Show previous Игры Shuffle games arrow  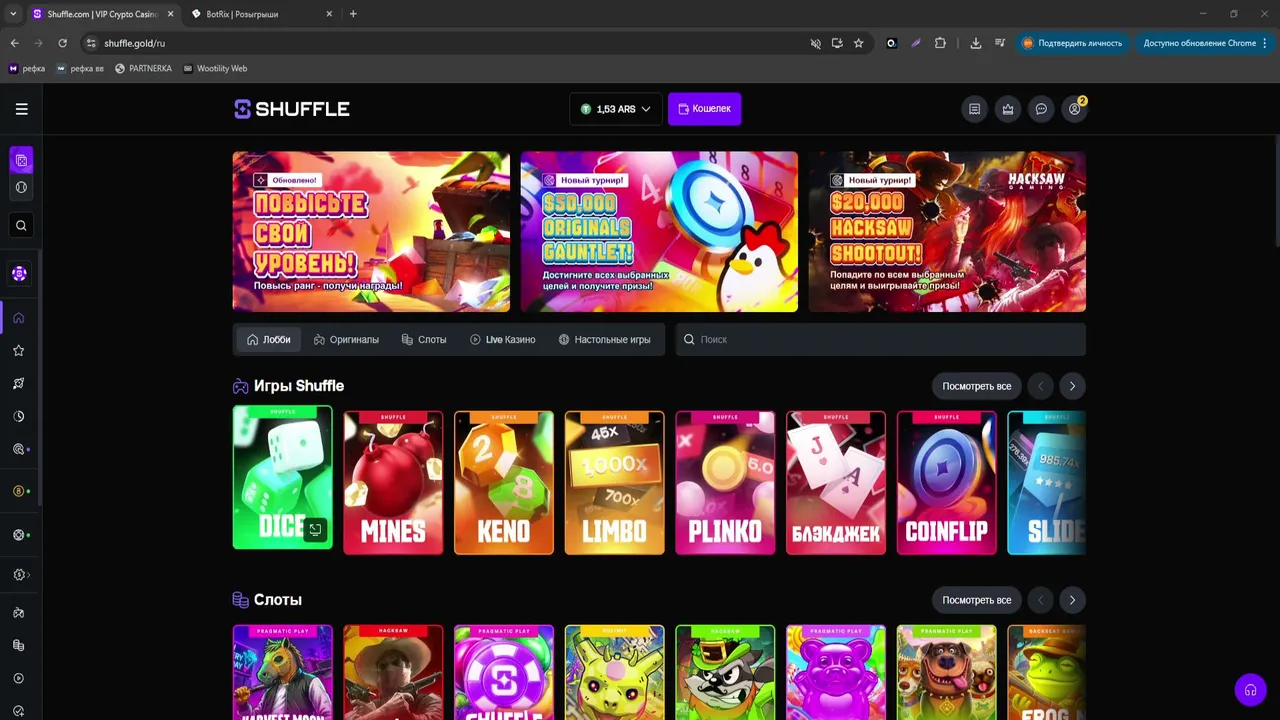click(1040, 386)
